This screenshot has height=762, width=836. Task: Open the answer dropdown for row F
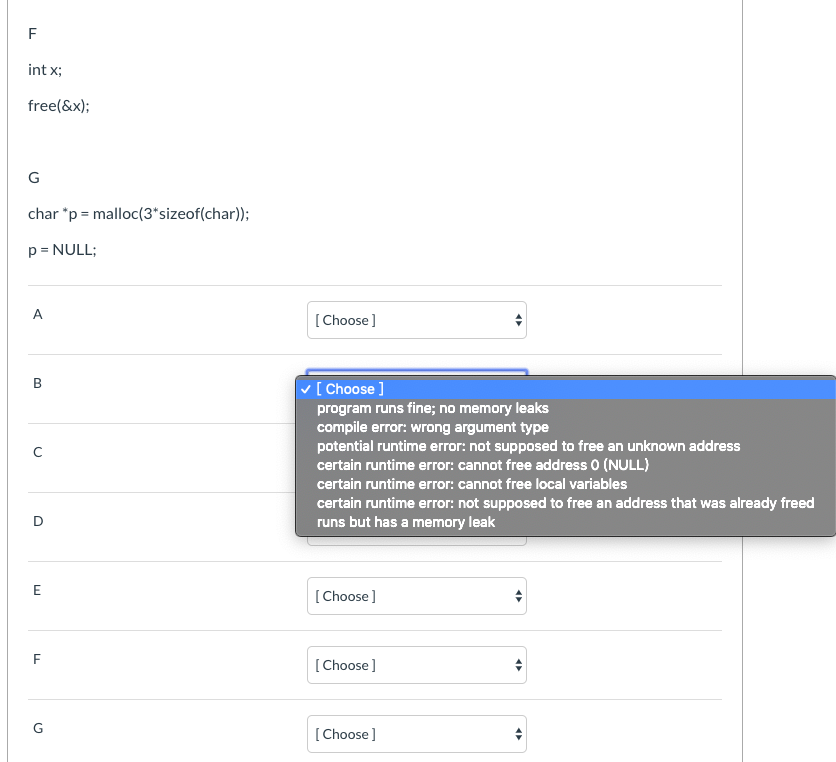(x=416, y=665)
